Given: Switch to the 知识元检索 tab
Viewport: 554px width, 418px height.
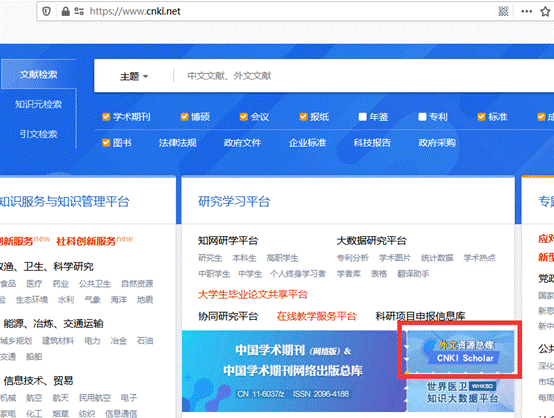Looking at the screenshot, I should (x=39, y=104).
